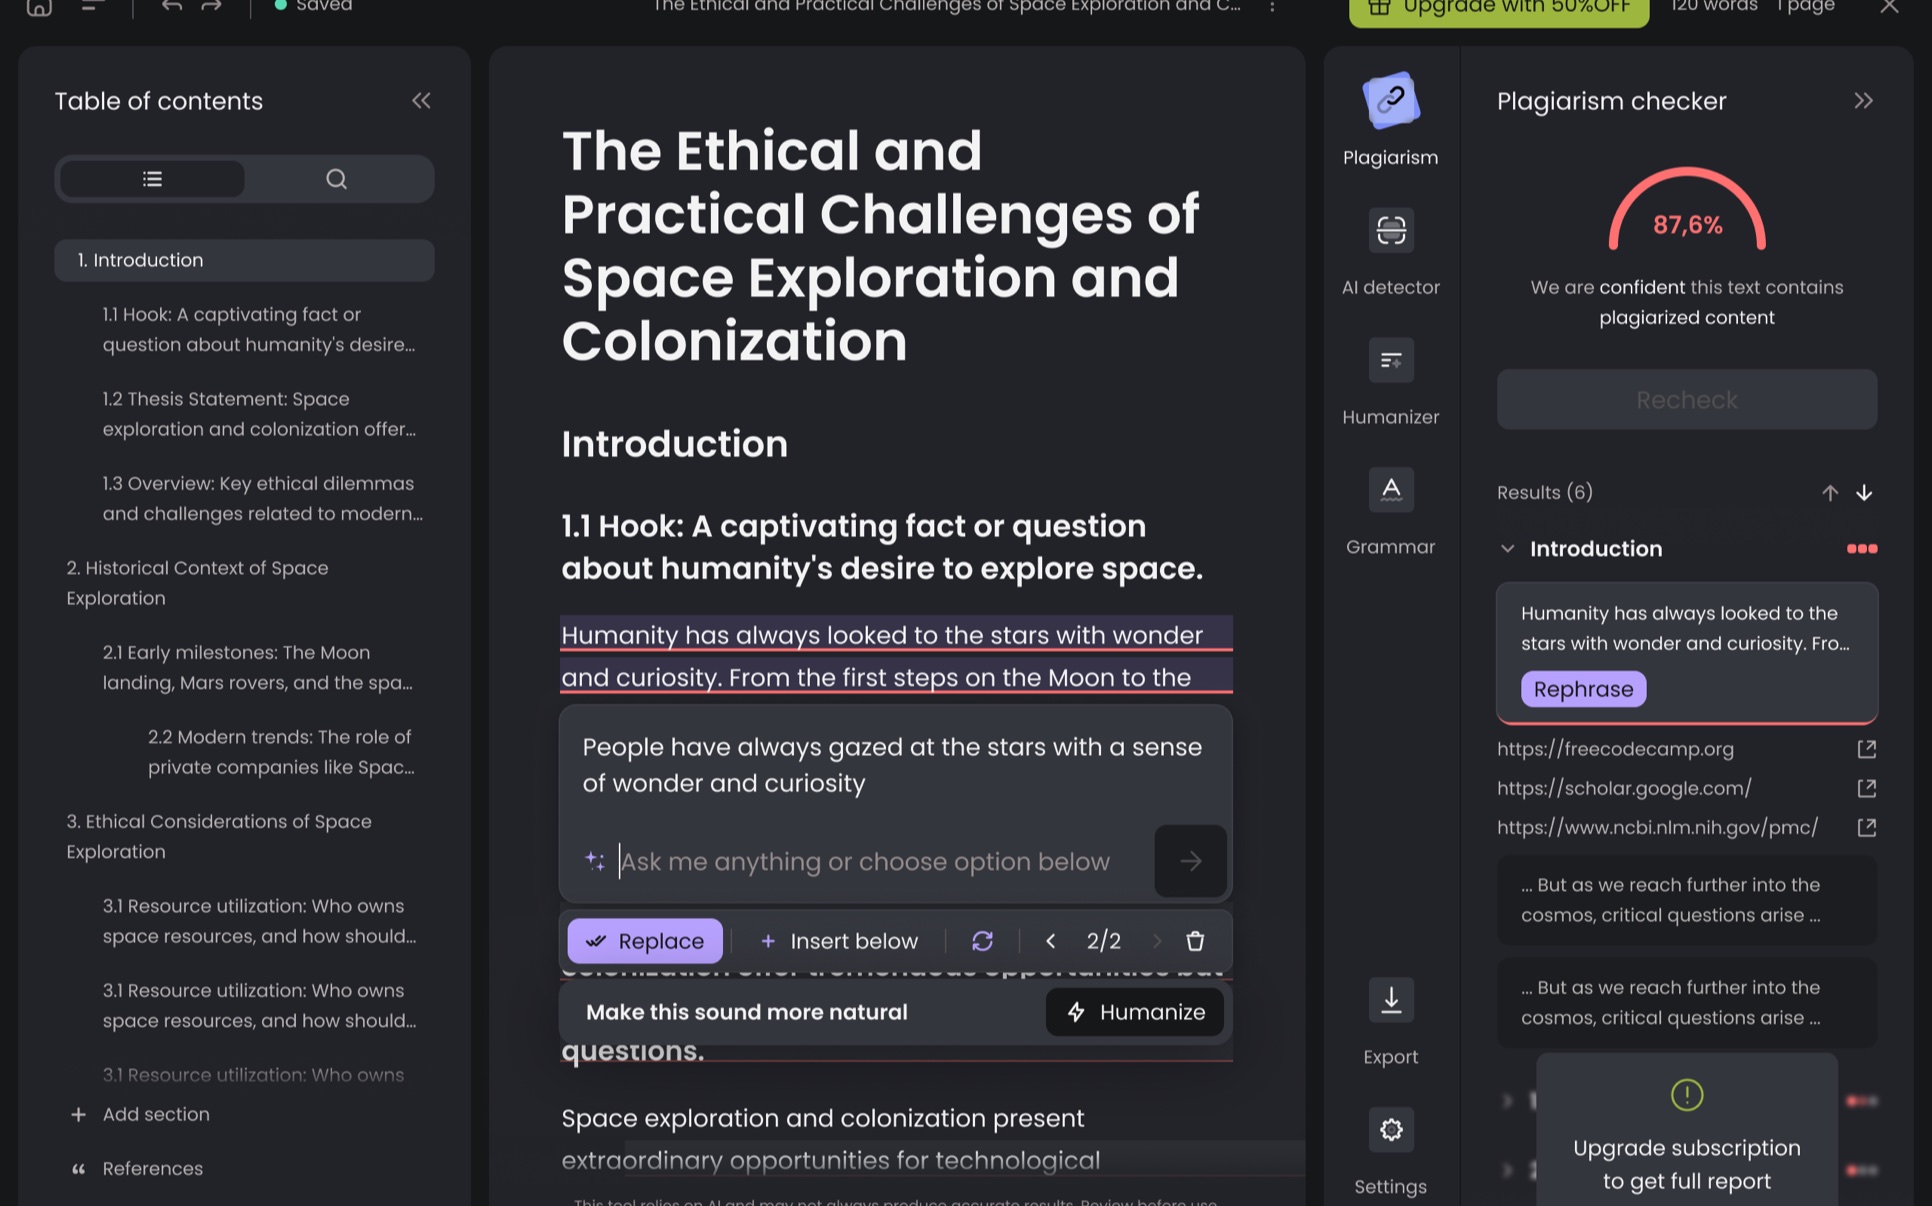This screenshot has width=1932, height=1206.
Task: Click the Humanize button
Action: click(1135, 1012)
